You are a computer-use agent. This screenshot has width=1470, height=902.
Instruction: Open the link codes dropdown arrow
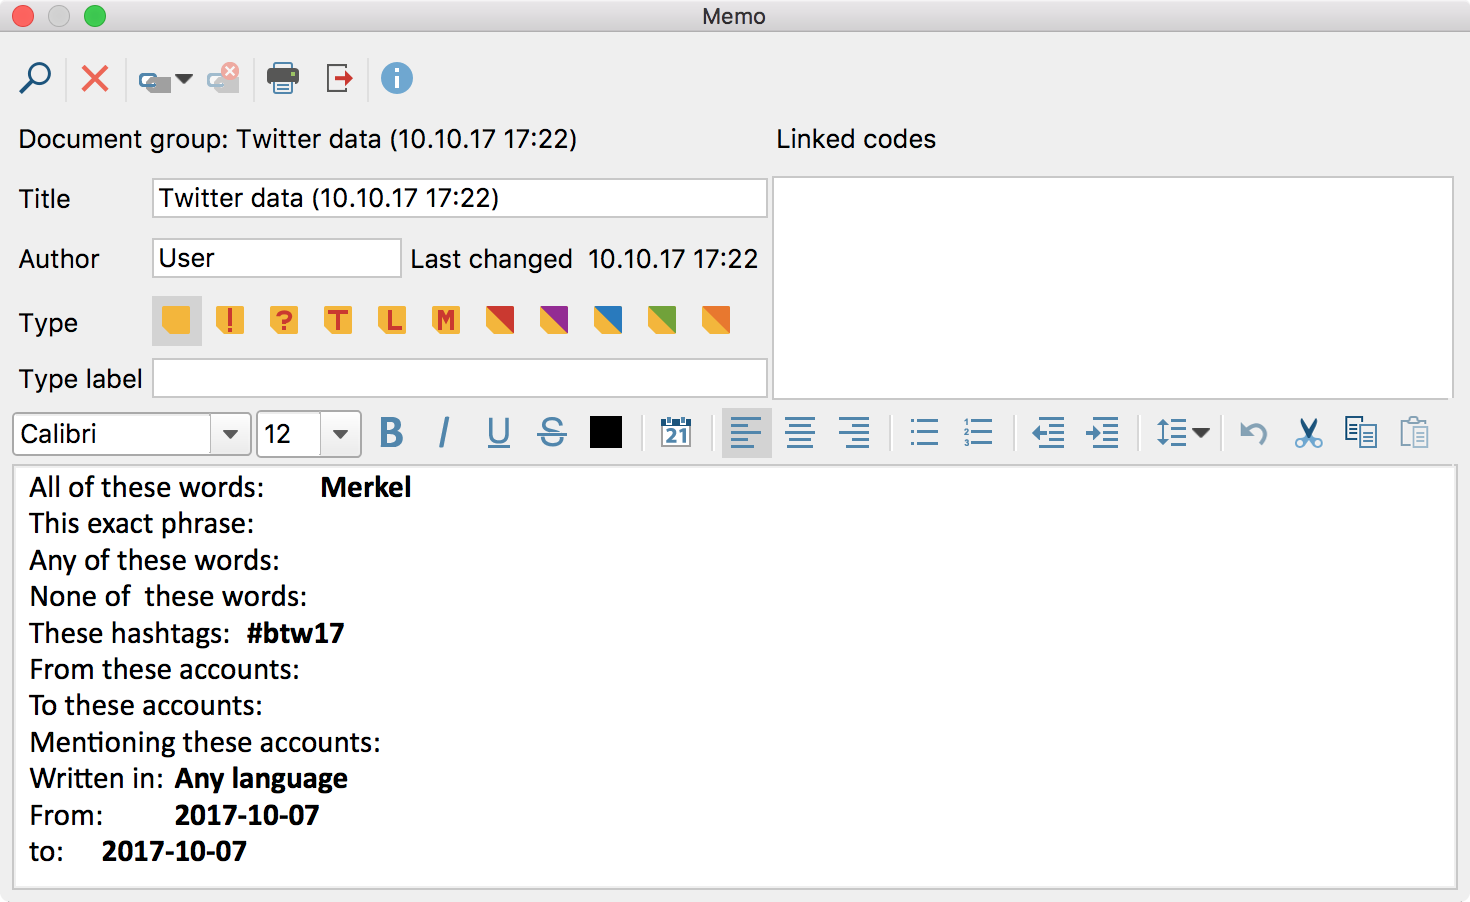coord(184,79)
